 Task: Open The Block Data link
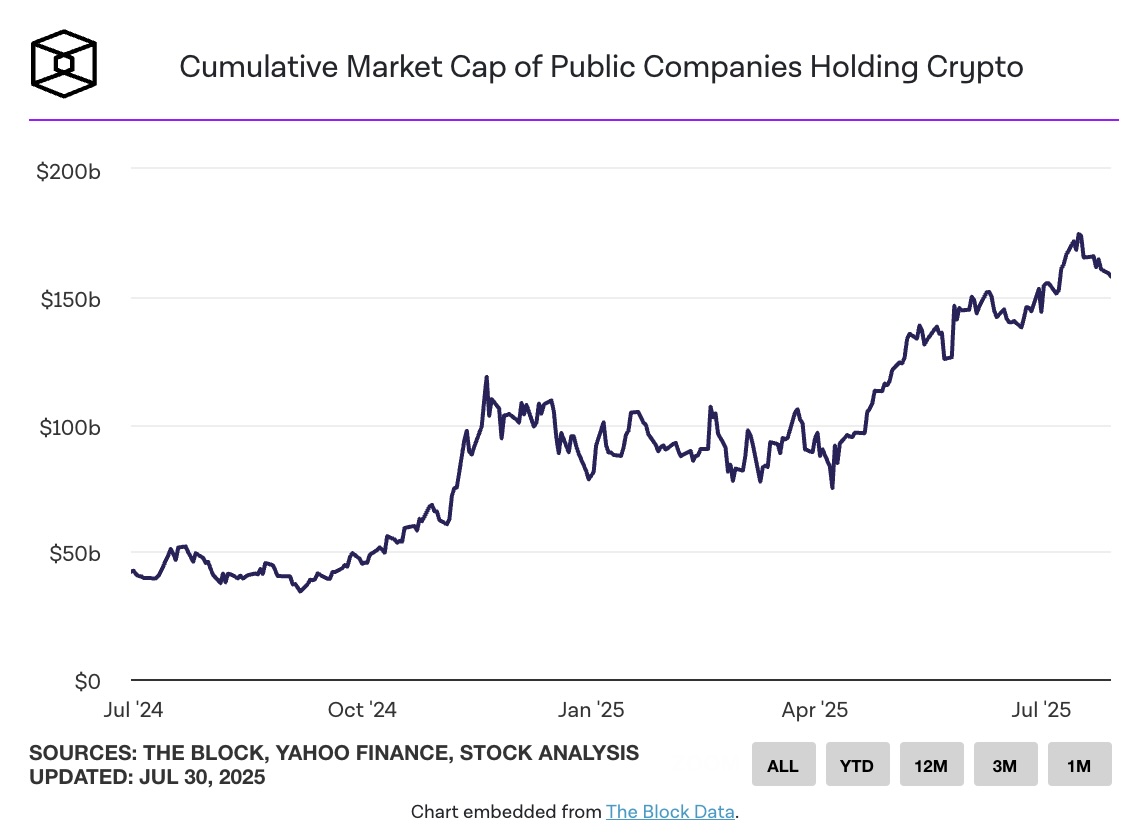(670, 812)
